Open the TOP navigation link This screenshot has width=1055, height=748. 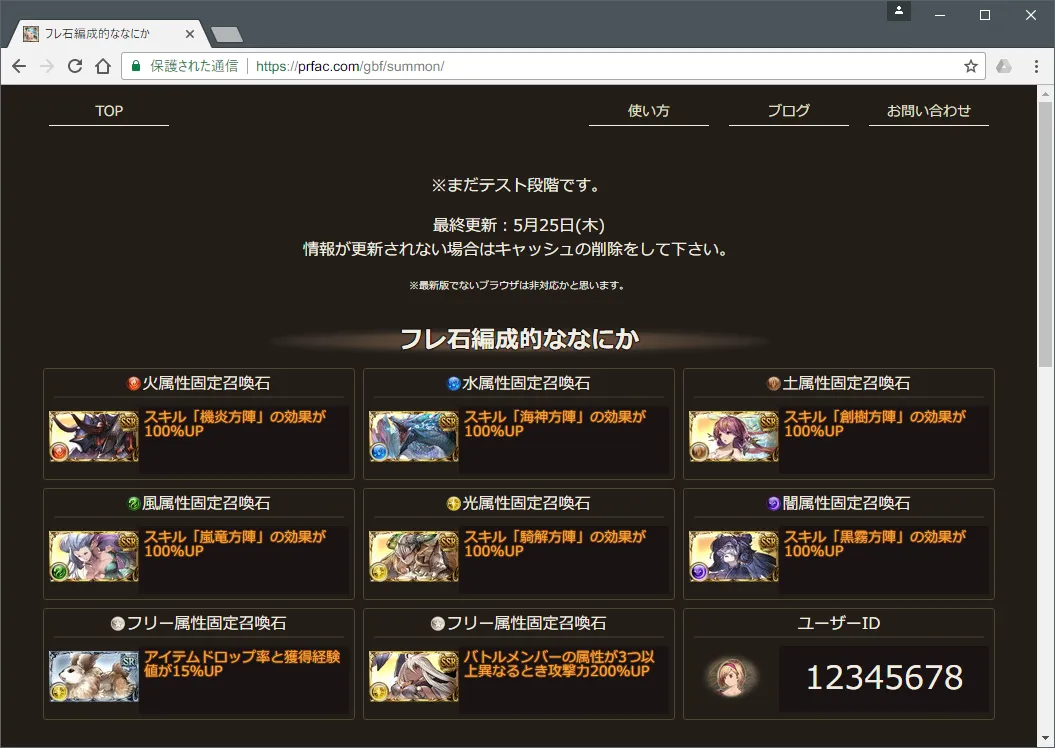pos(109,111)
